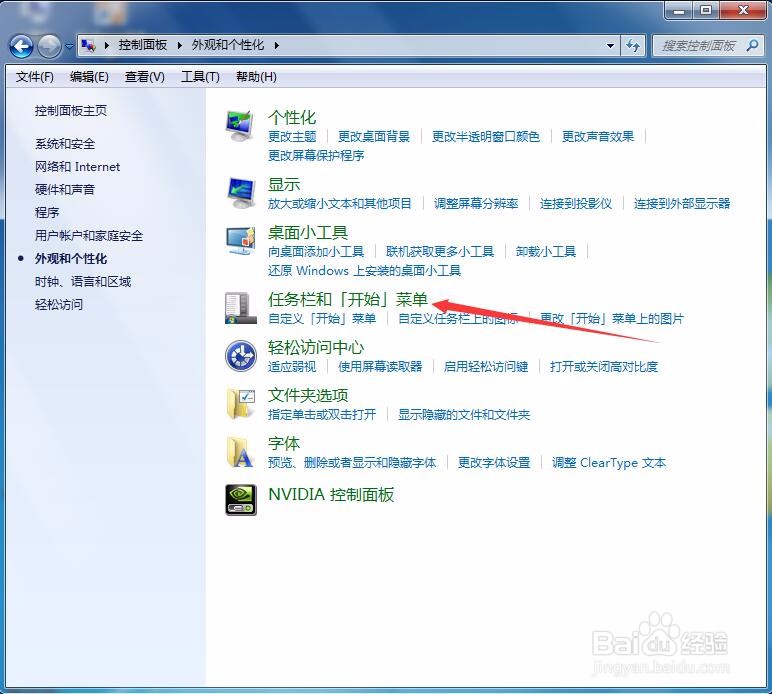Open 时钟、语言和区域 in the sidebar
Viewport: 772px width, 694px height.
(x=83, y=282)
